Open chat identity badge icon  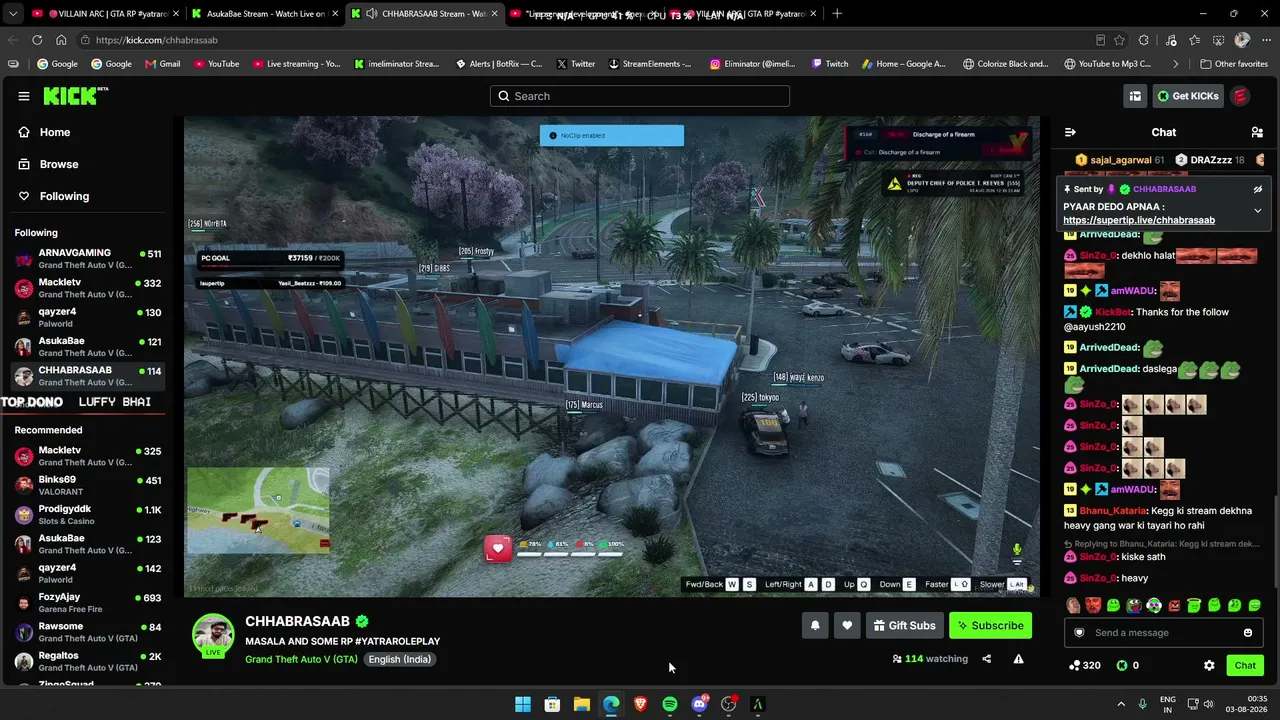[1079, 632]
